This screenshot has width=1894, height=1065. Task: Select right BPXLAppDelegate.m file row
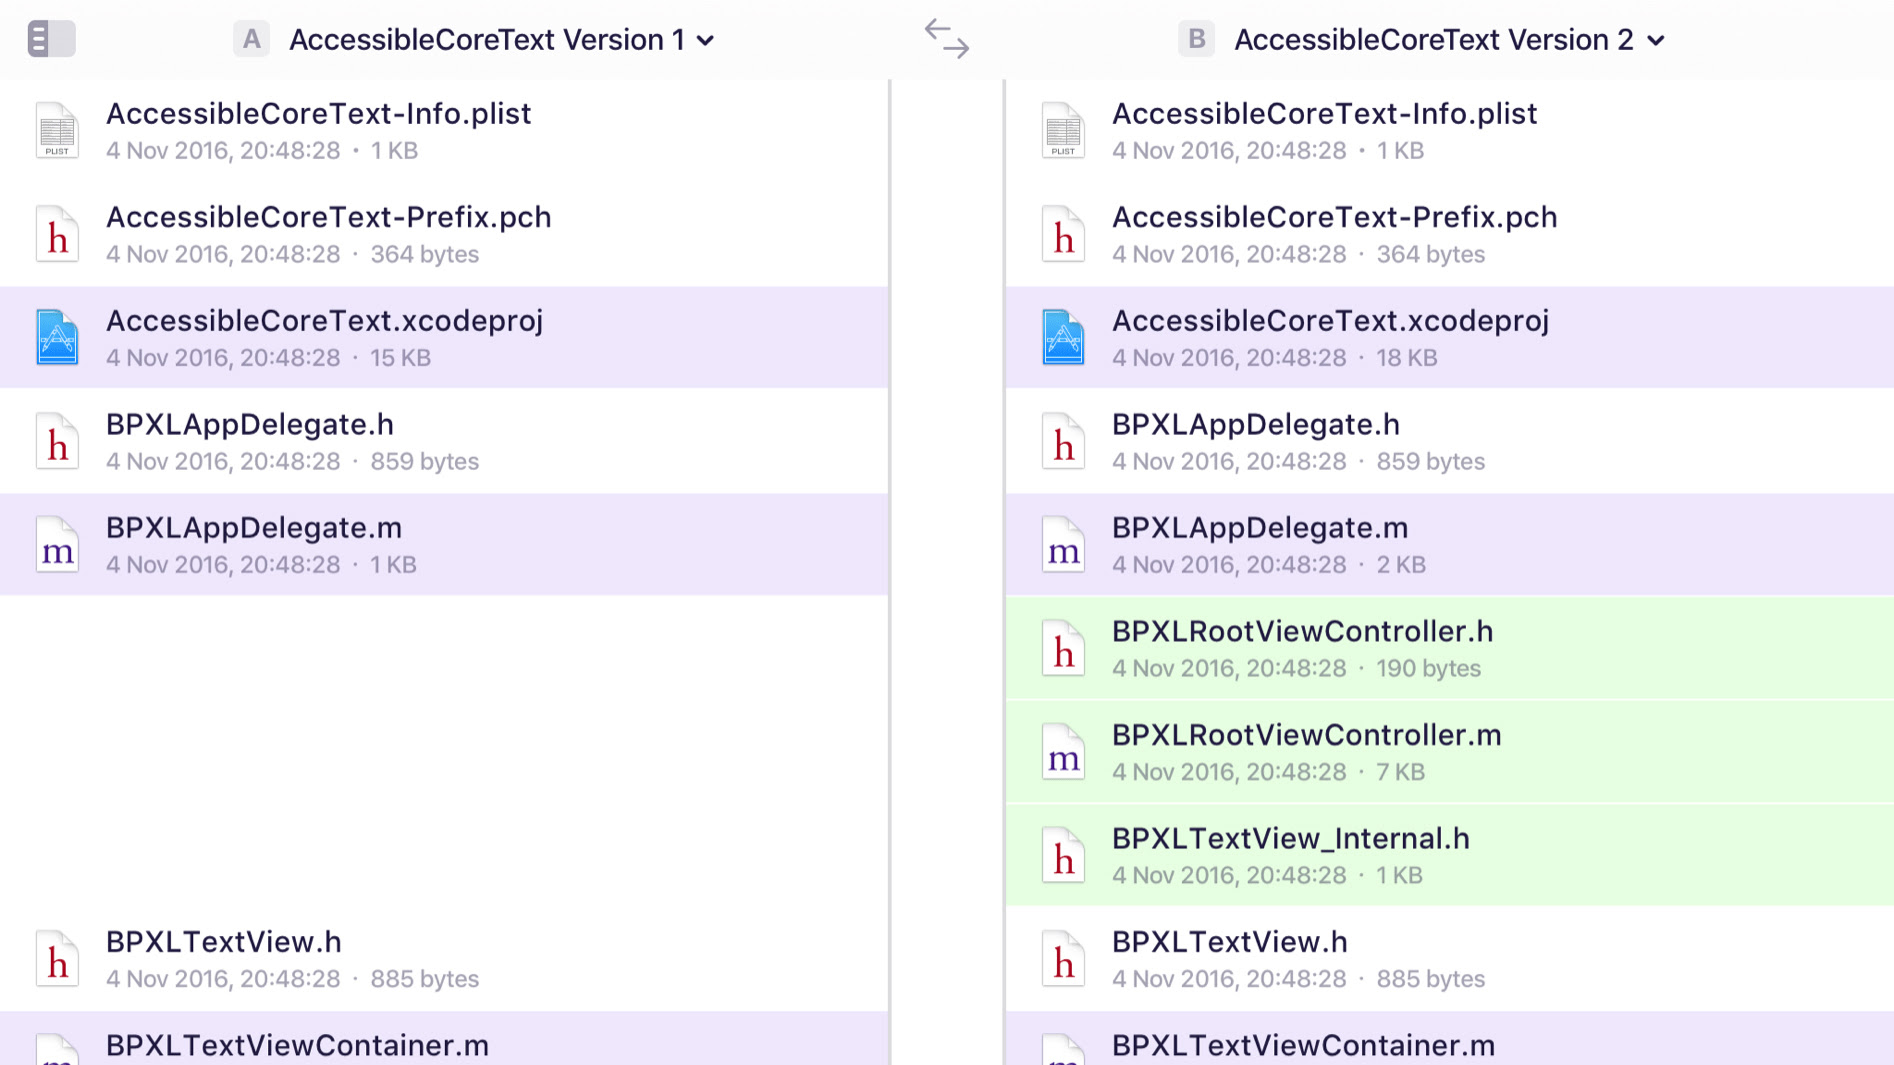[1449, 545]
